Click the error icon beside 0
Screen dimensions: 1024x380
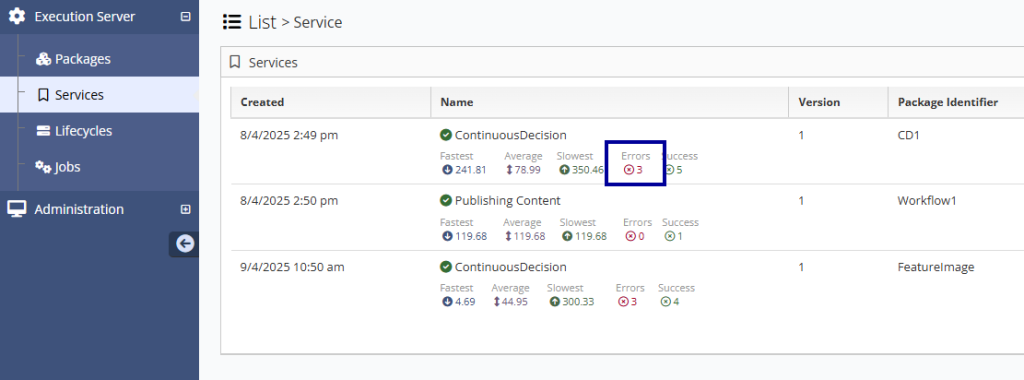[x=630, y=236]
